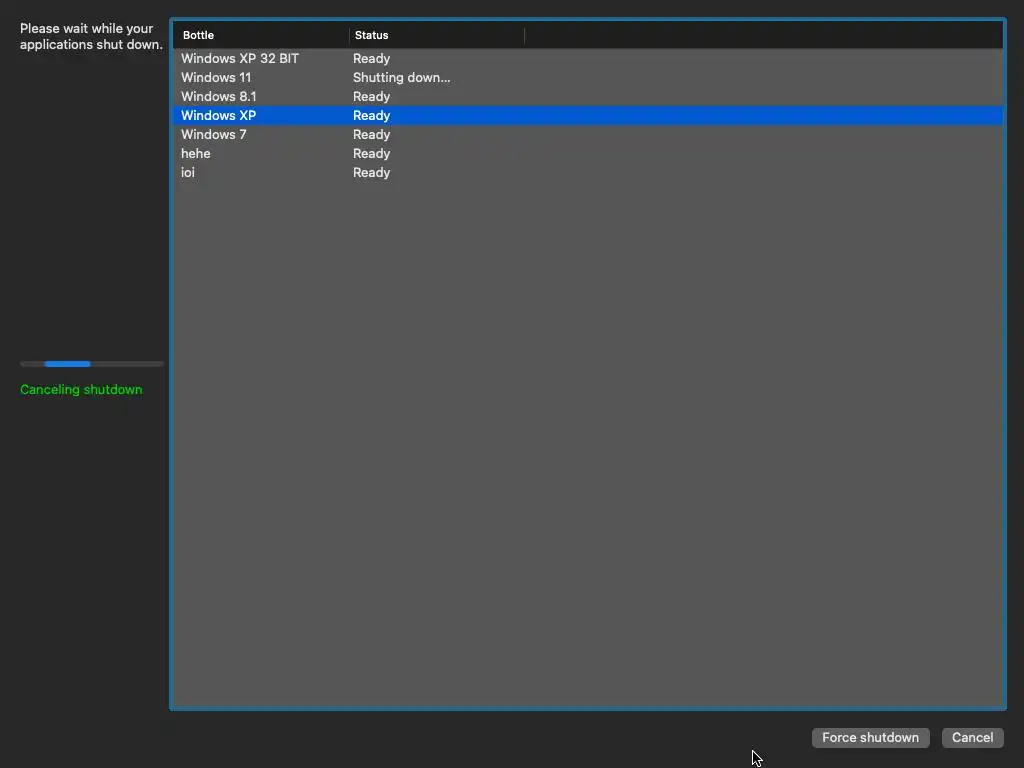Click Ready status of Windows 7
1024x768 pixels.
pos(371,134)
